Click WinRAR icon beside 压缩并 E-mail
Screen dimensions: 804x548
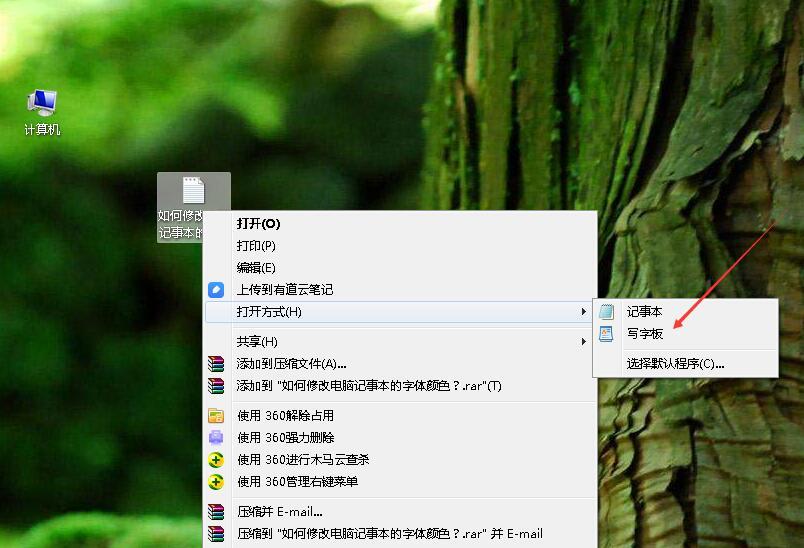pos(216,512)
